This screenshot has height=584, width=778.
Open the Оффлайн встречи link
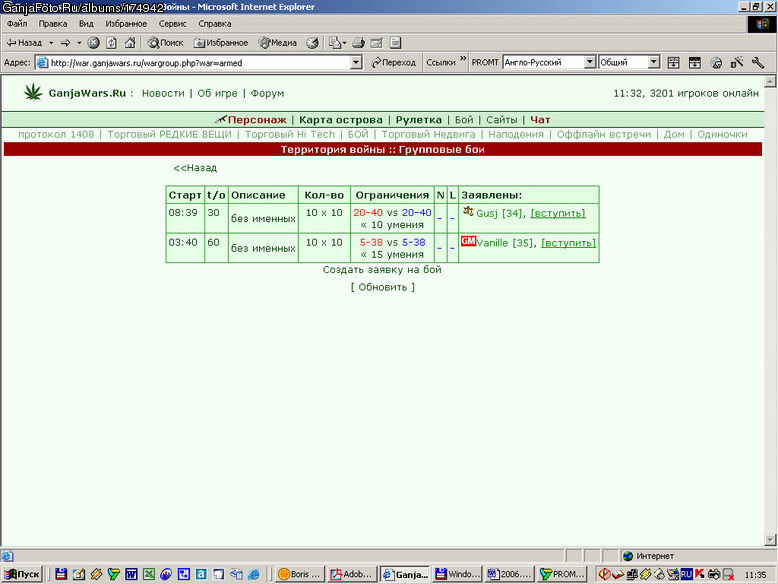[x=603, y=134]
